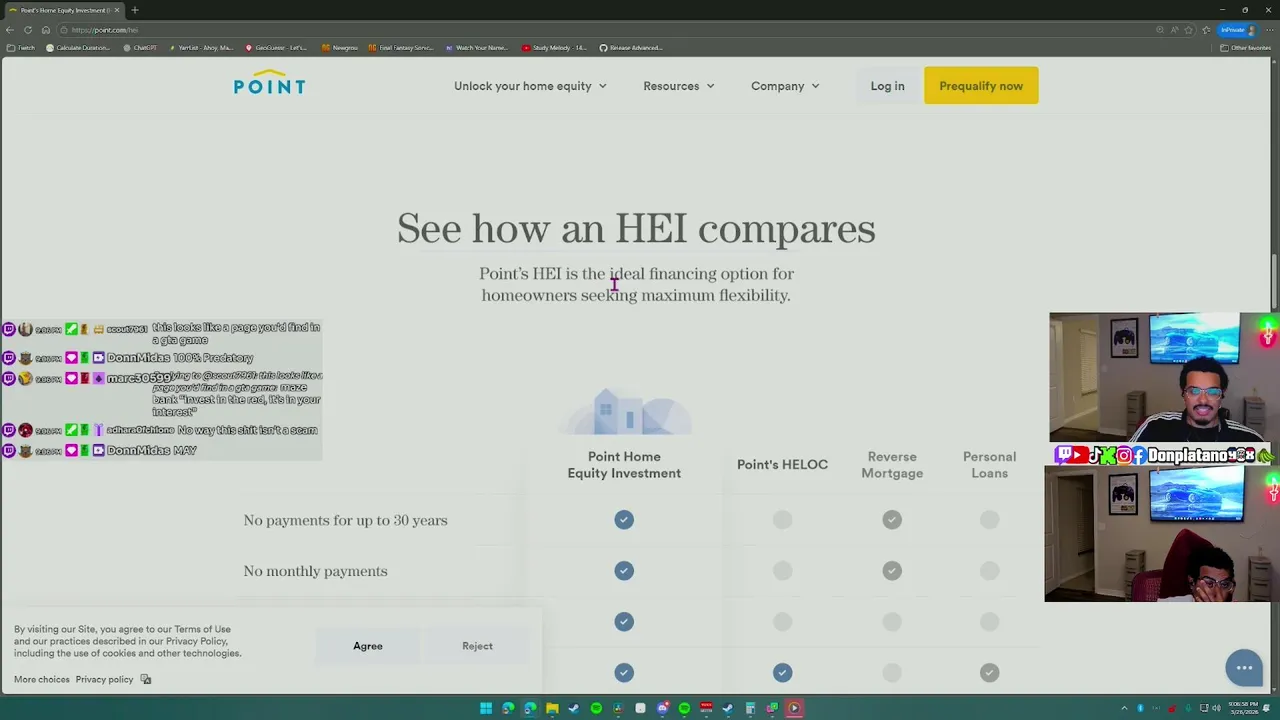Screen dimensions: 1280x720
Task: Expand the Other favorites folder
Action: pyautogui.click(x=1246, y=48)
